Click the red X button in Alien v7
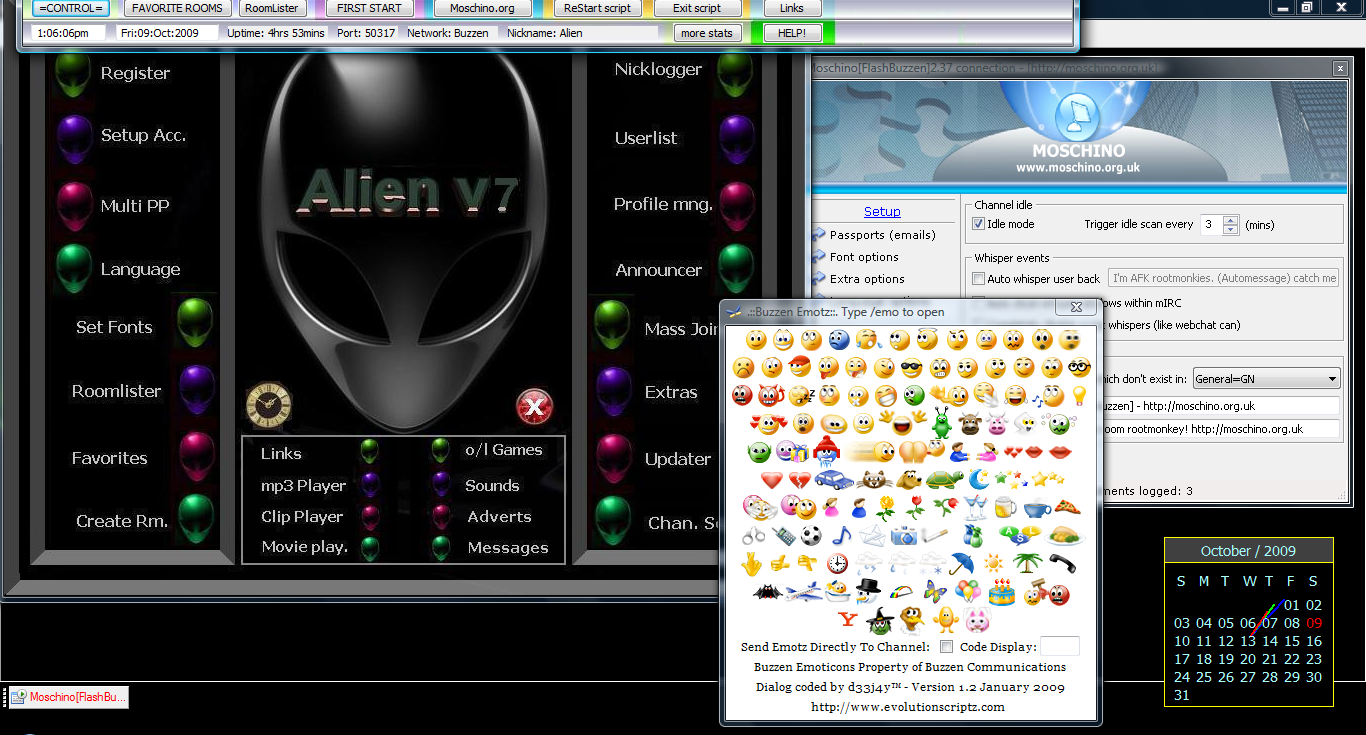1366x735 pixels. pyautogui.click(x=535, y=407)
